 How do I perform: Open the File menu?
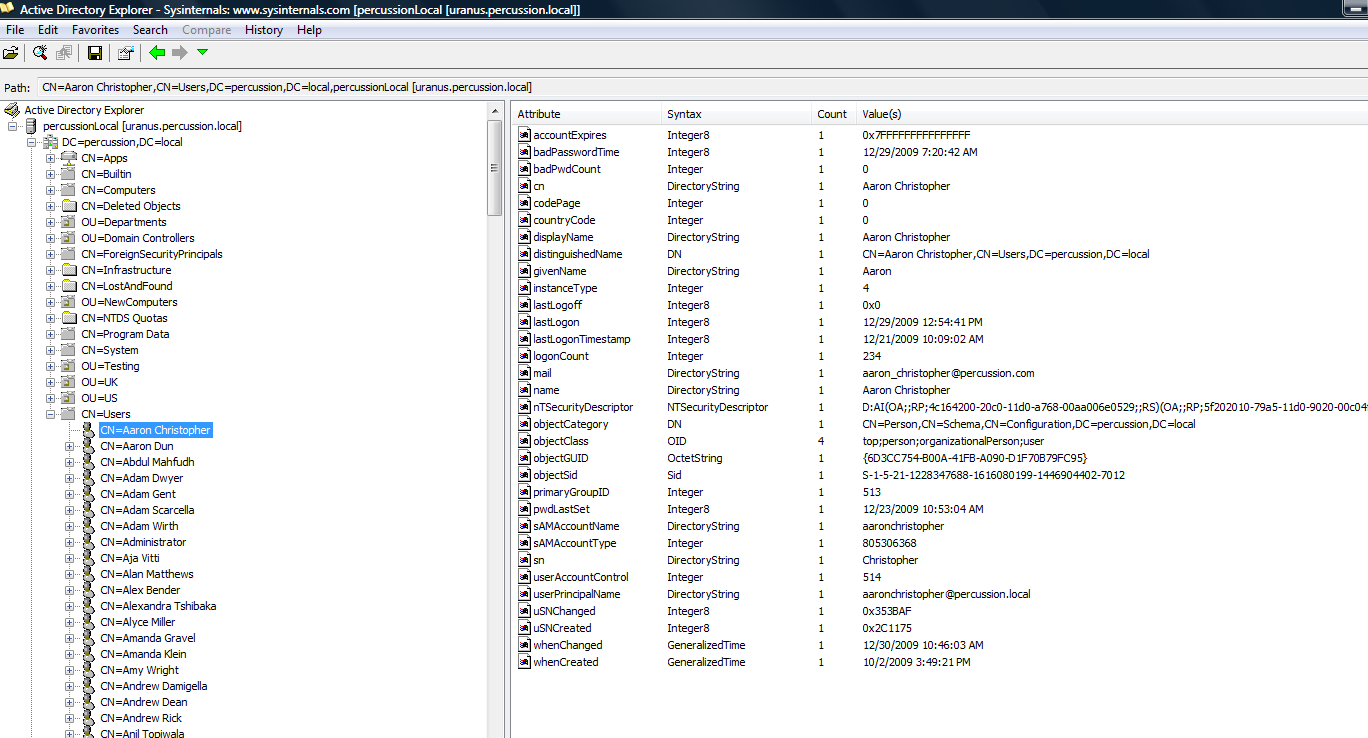coord(15,30)
